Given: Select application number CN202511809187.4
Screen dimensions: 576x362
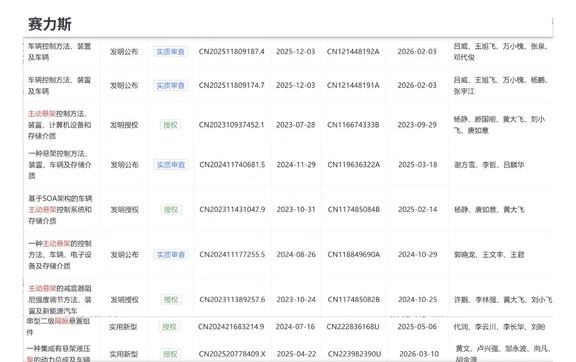Looking at the screenshot, I should point(231,51).
